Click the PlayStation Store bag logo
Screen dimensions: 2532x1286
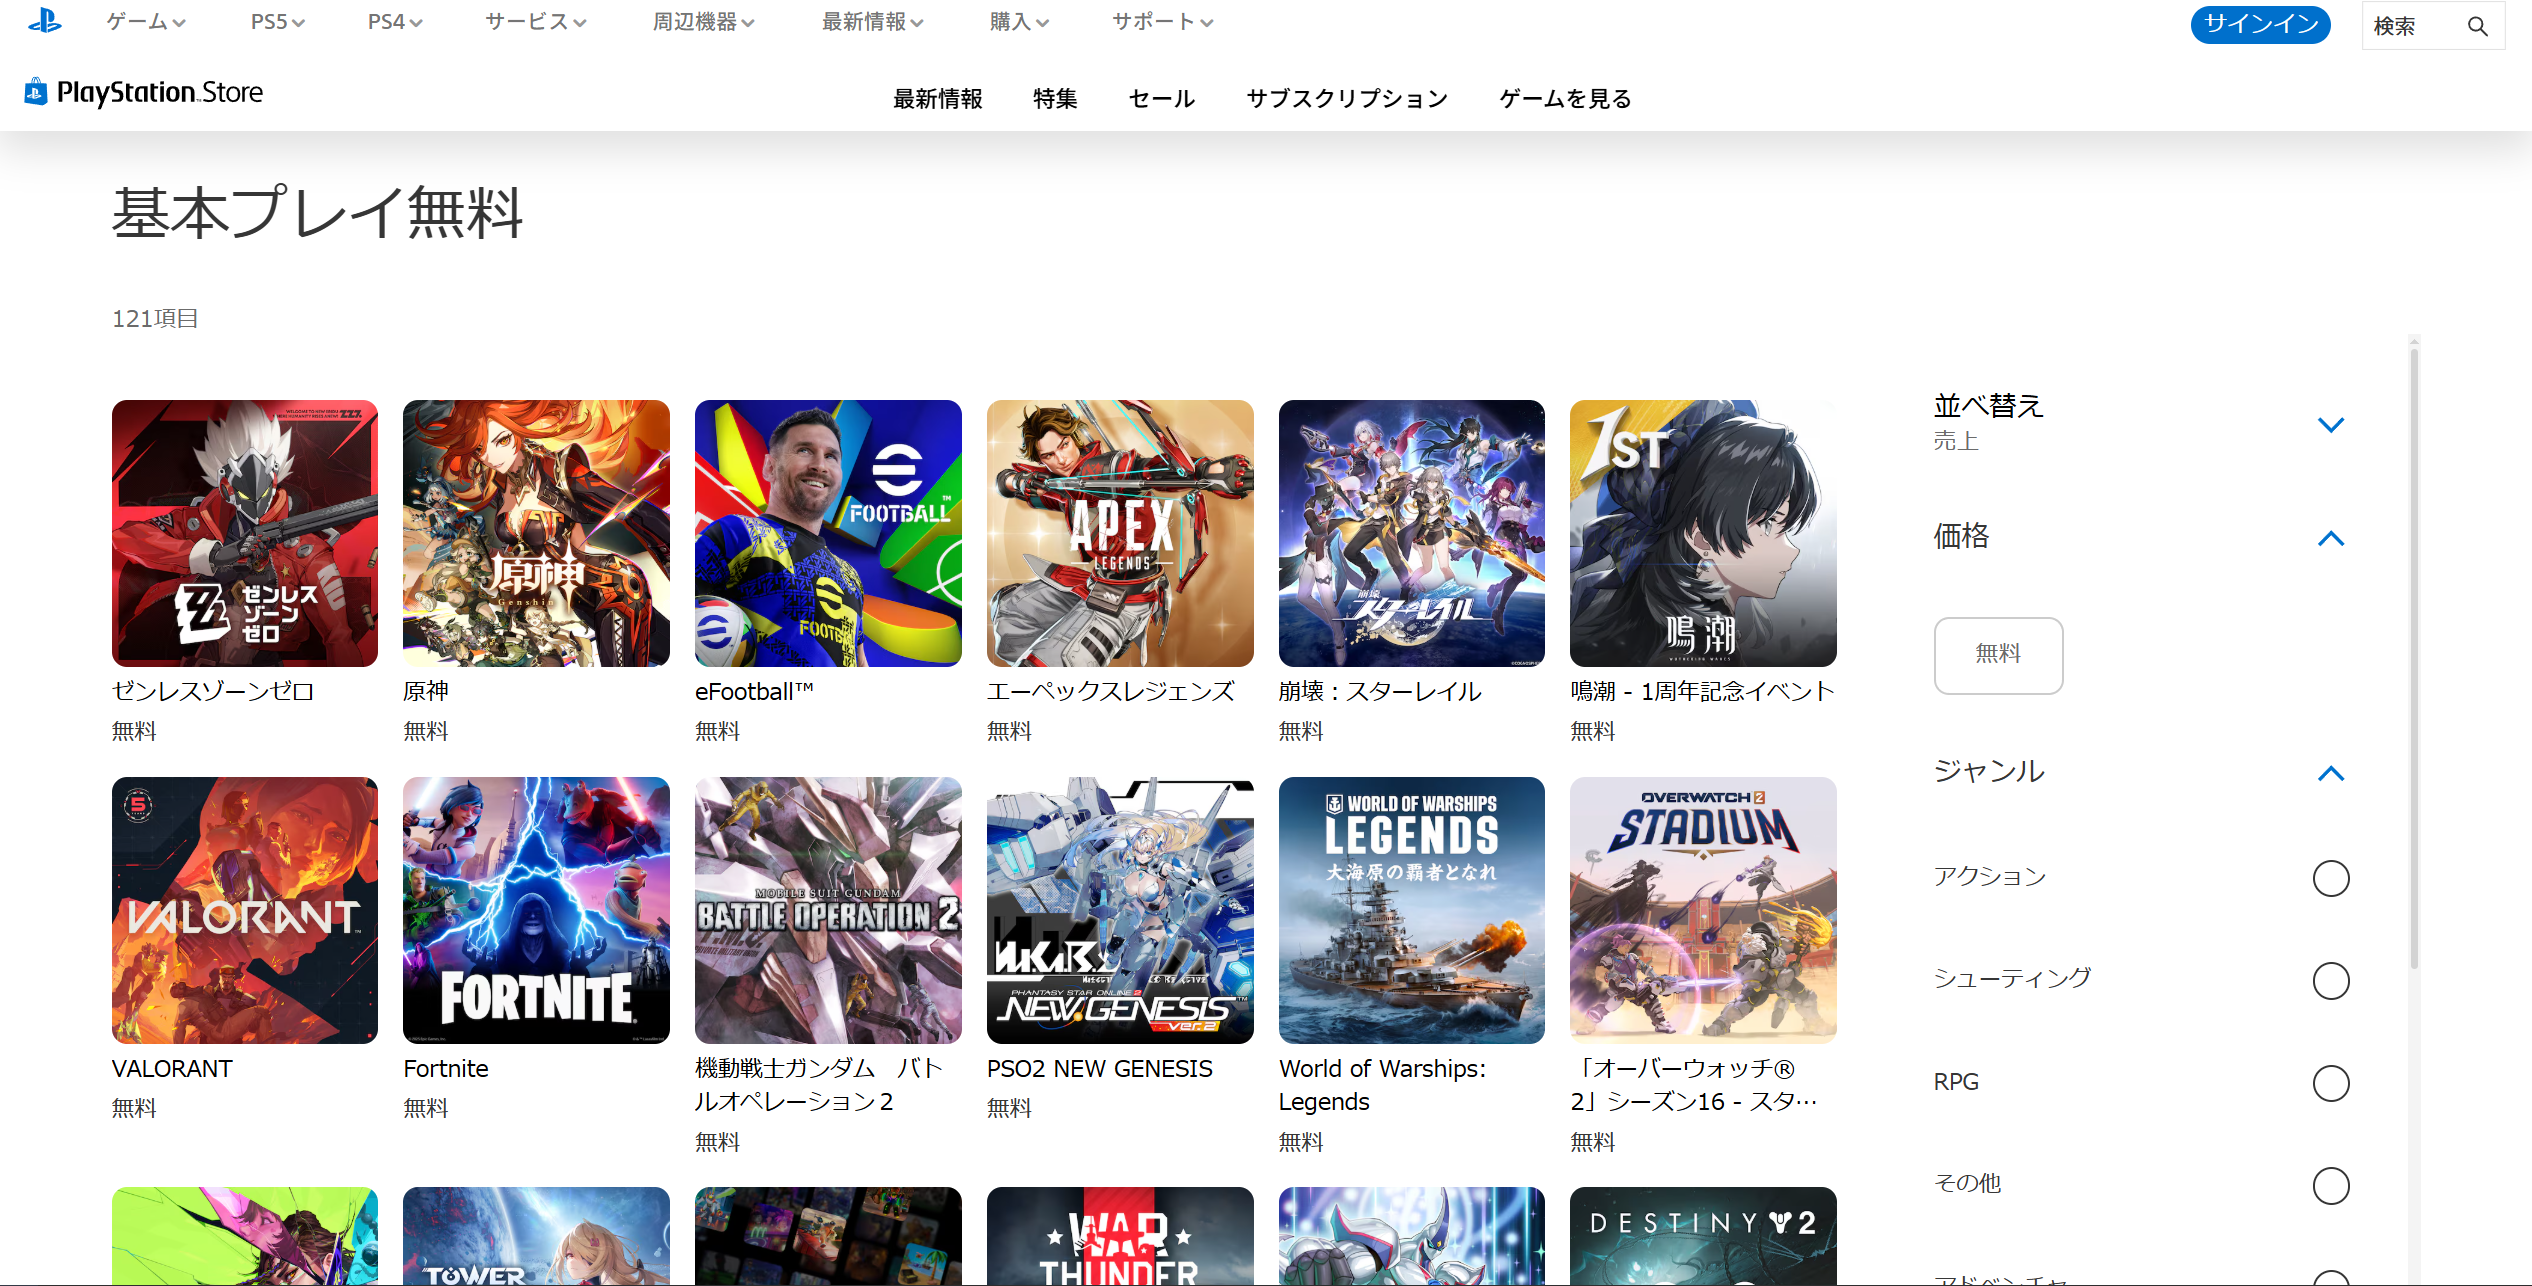click(36, 92)
